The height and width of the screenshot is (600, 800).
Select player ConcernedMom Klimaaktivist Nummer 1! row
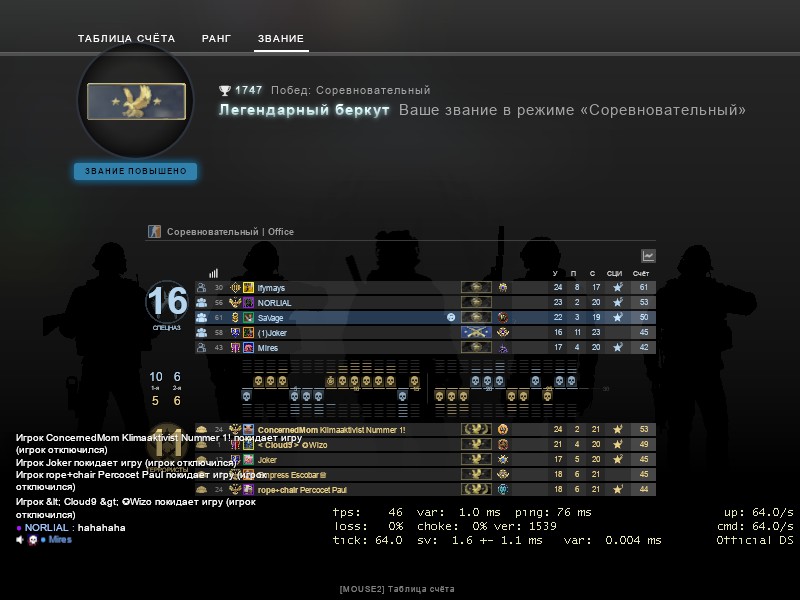pyautogui.click(x=425, y=430)
